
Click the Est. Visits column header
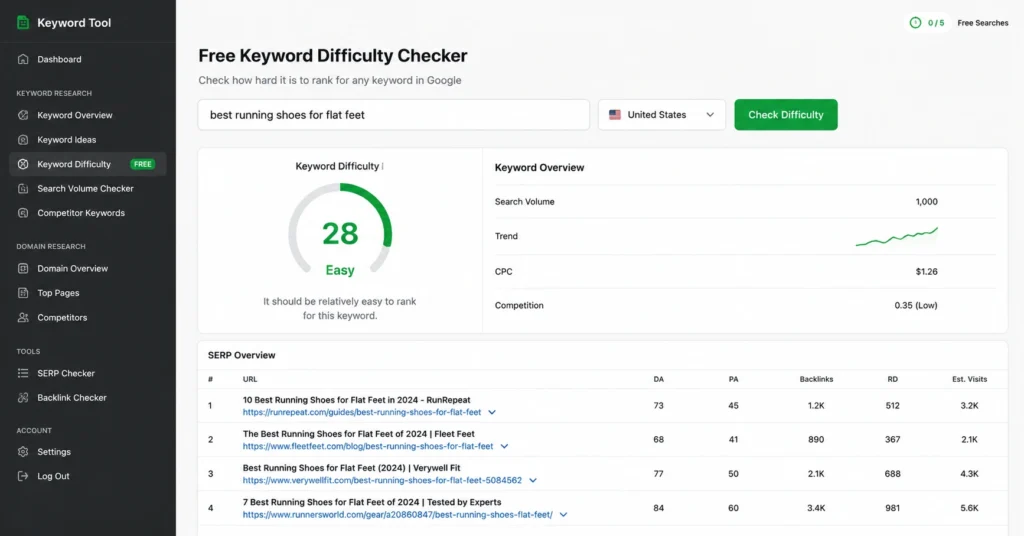pyautogui.click(x=970, y=379)
